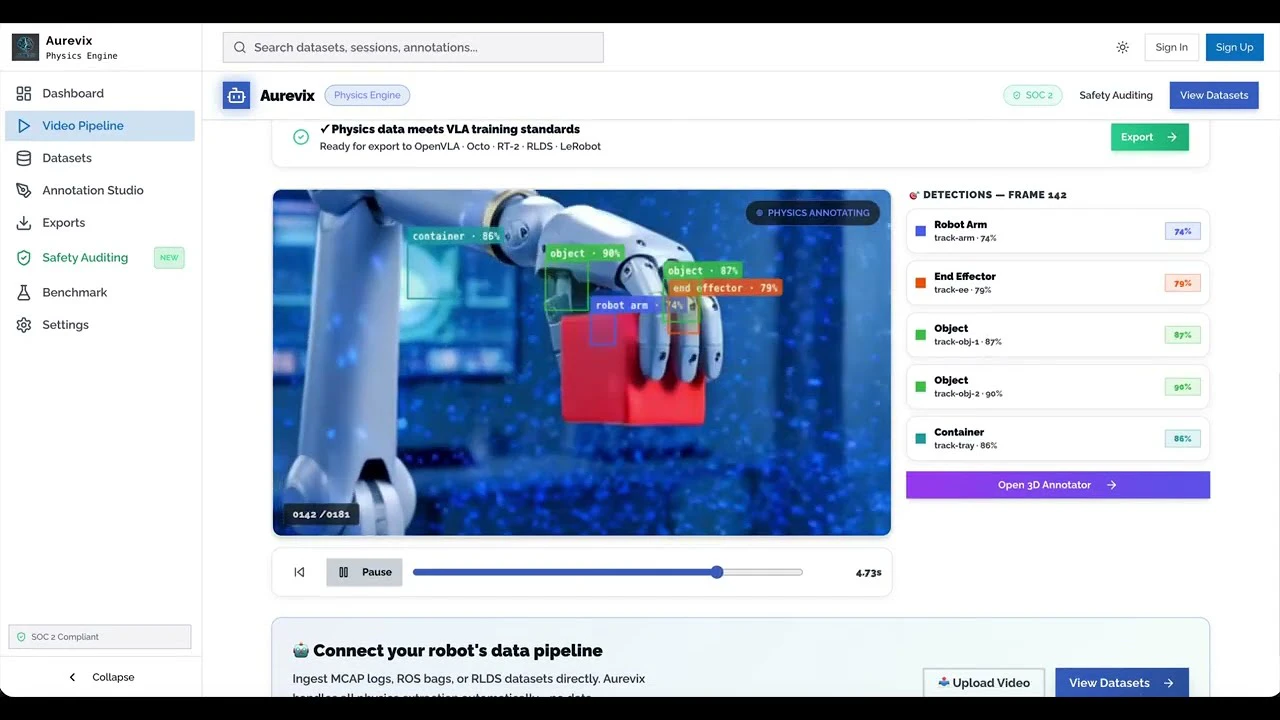Viewport: 1280px width, 720px height.
Task: Click the 86% confidence badge
Action: click(x=1182, y=439)
